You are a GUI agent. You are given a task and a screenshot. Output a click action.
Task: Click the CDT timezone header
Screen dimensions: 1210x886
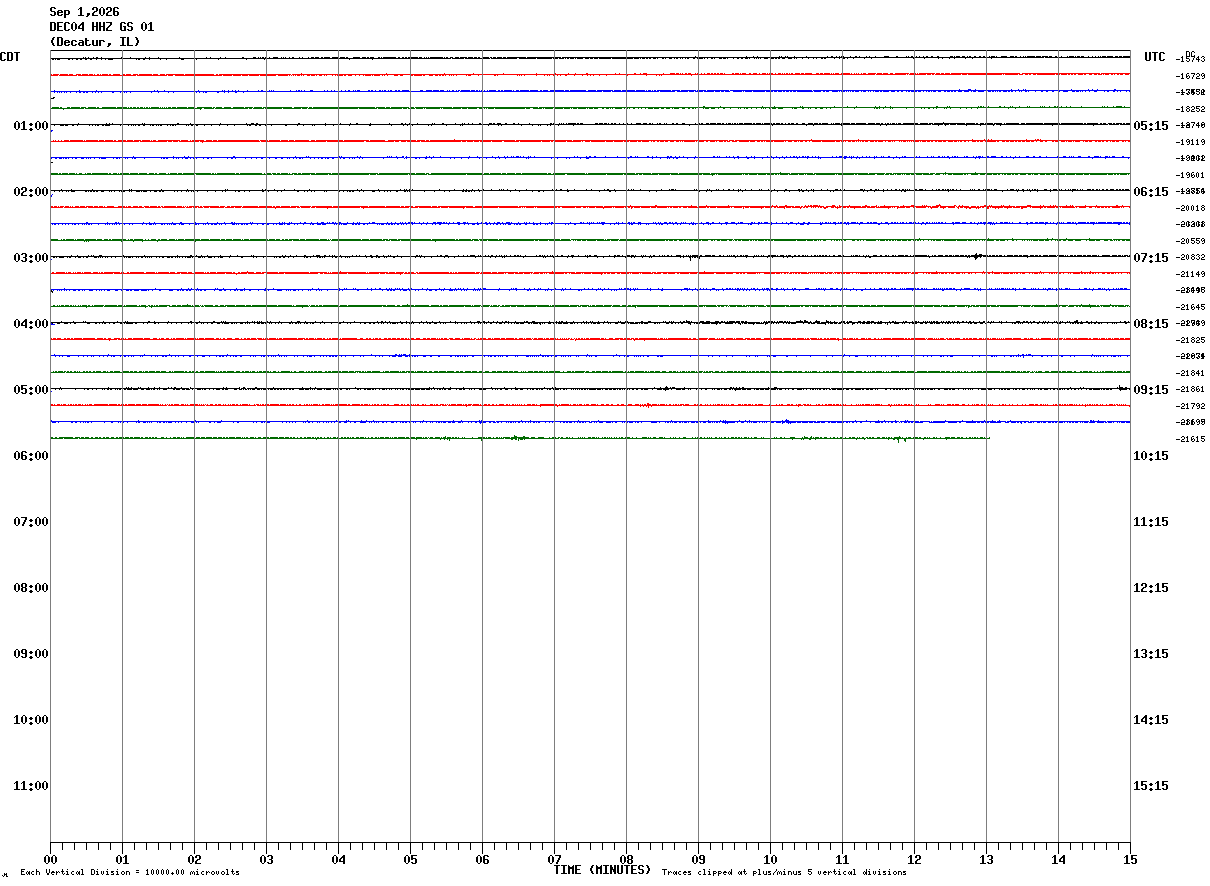(x=10, y=57)
